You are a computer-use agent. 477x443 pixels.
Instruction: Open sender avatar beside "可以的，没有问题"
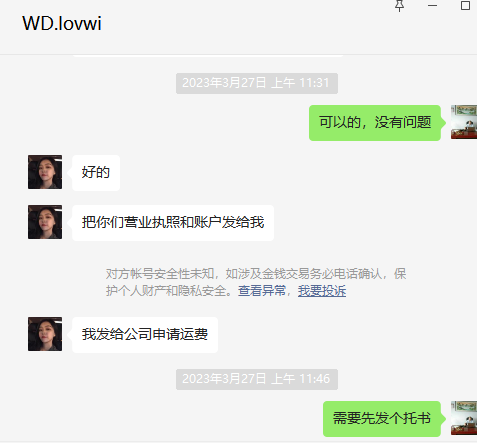click(464, 122)
